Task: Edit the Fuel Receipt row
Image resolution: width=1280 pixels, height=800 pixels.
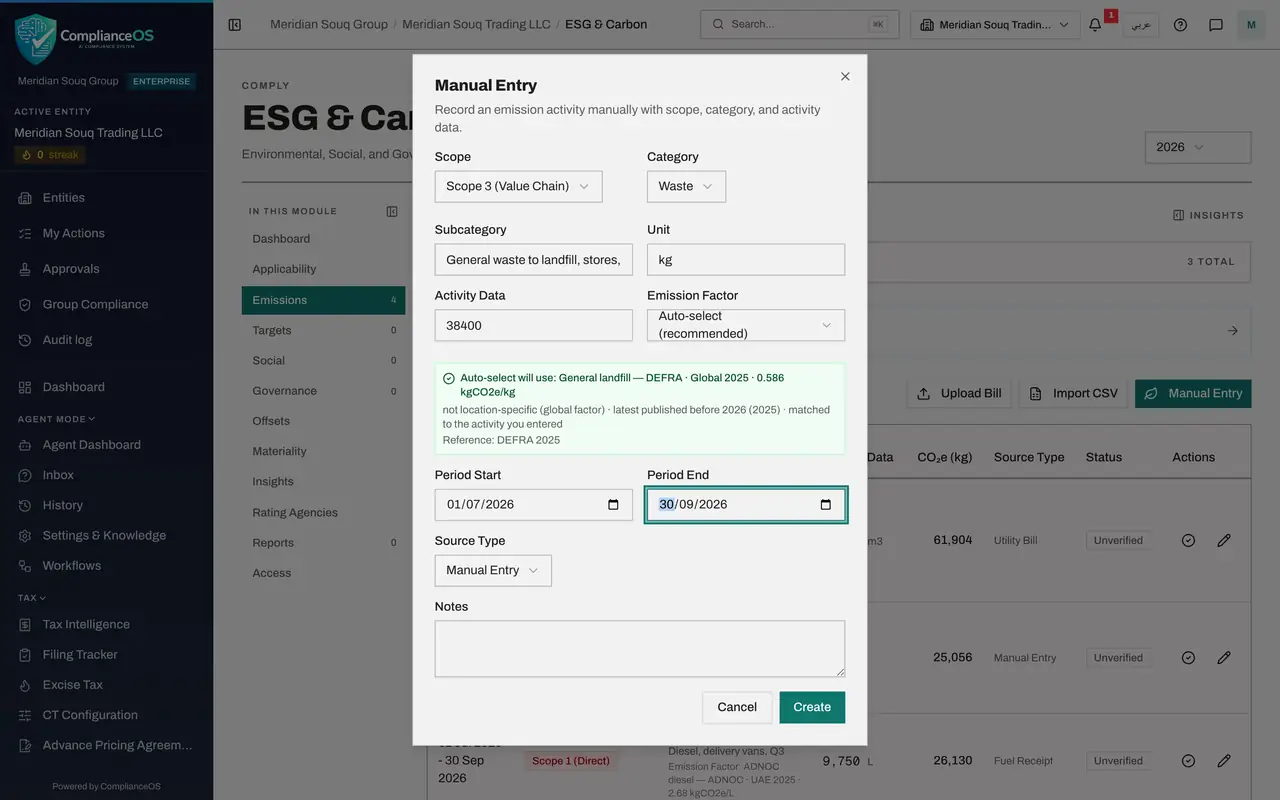Action: [1224, 761]
